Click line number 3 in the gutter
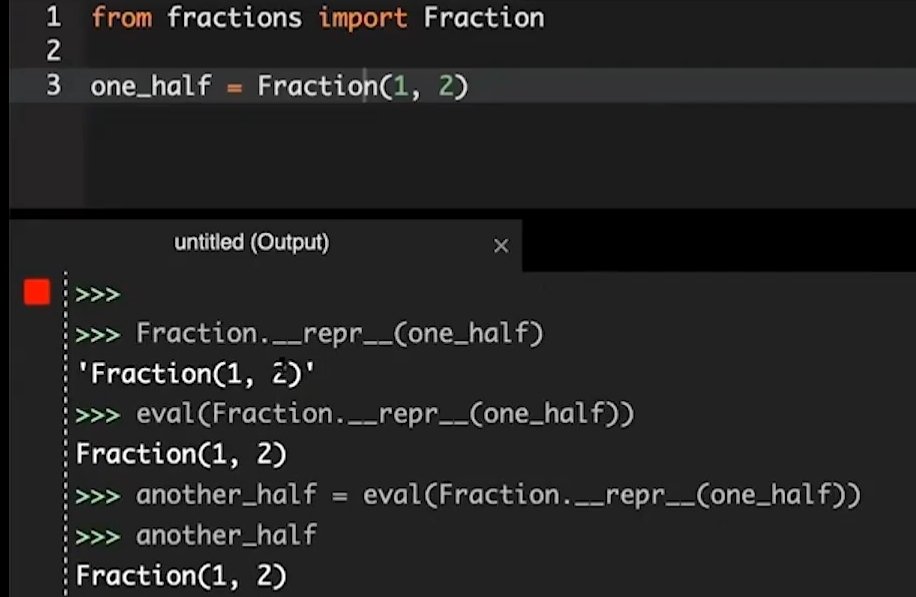Viewport: 916px width, 597px height. point(53,86)
